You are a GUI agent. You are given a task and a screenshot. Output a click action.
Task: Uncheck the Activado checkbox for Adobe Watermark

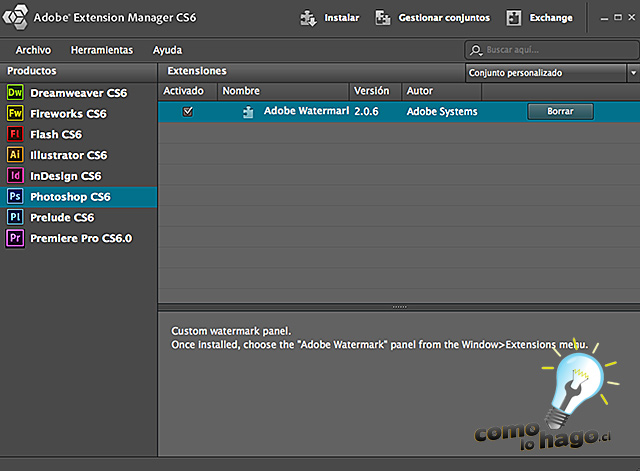click(188, 111)
